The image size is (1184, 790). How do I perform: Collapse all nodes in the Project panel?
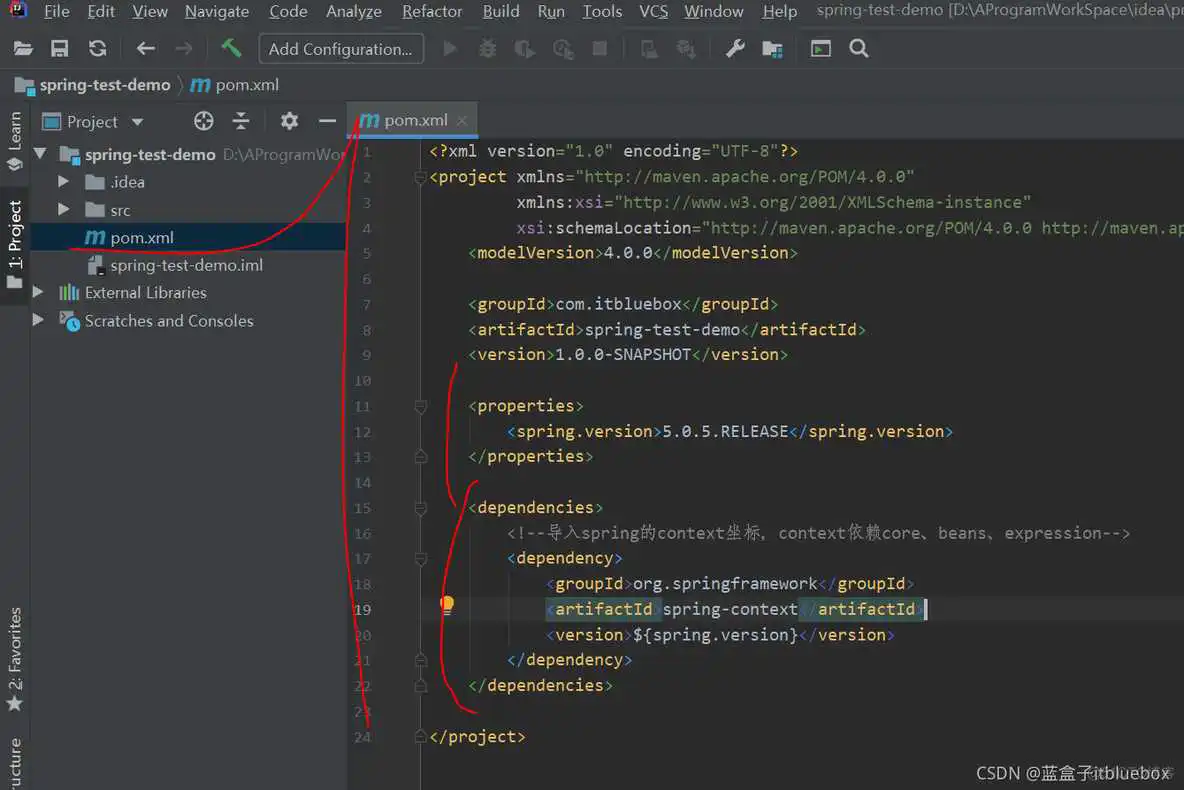[242, 120]
